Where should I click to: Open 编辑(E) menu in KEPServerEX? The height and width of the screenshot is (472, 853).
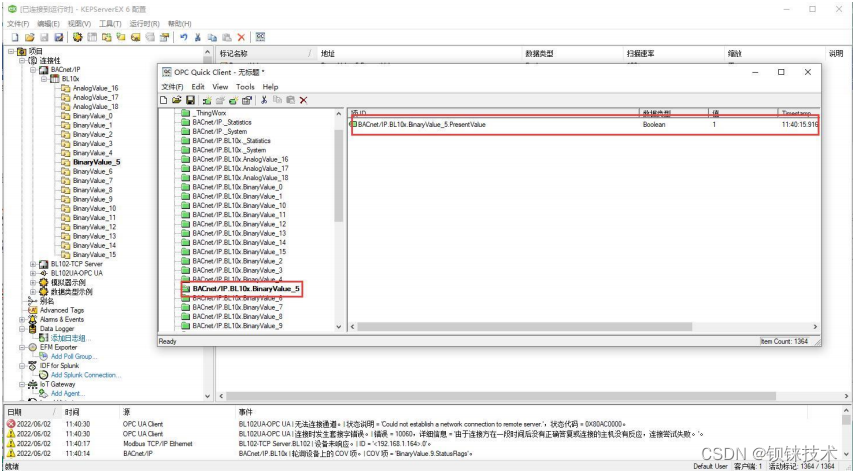48,23
